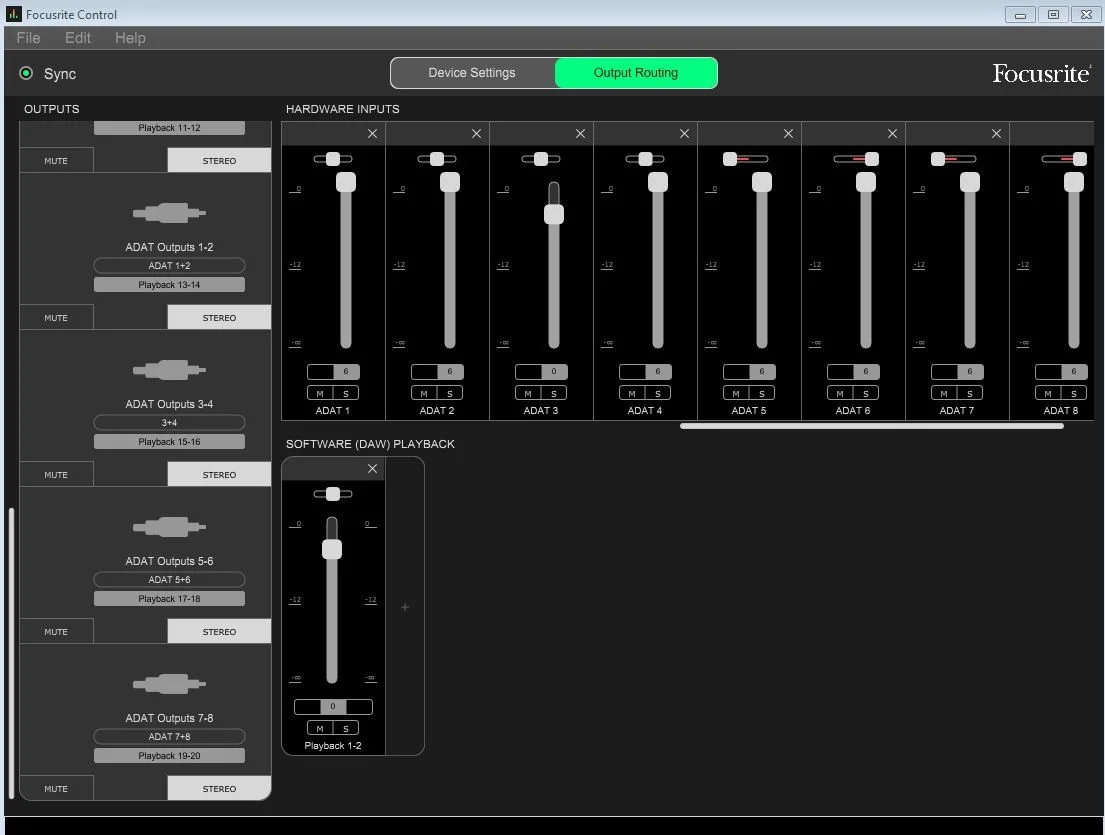Select the Output Routing tab

point(636,73)
